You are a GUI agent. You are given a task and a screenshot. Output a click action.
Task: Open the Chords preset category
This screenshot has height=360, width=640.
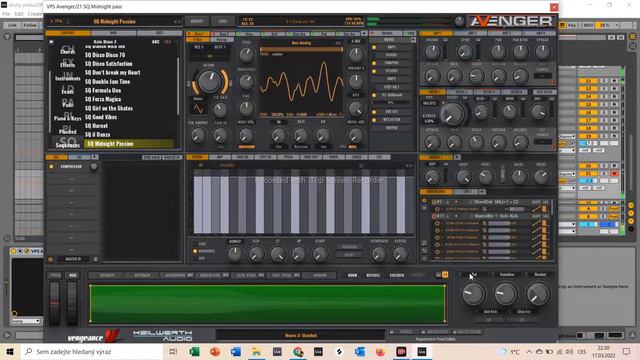tap(68, 51)
